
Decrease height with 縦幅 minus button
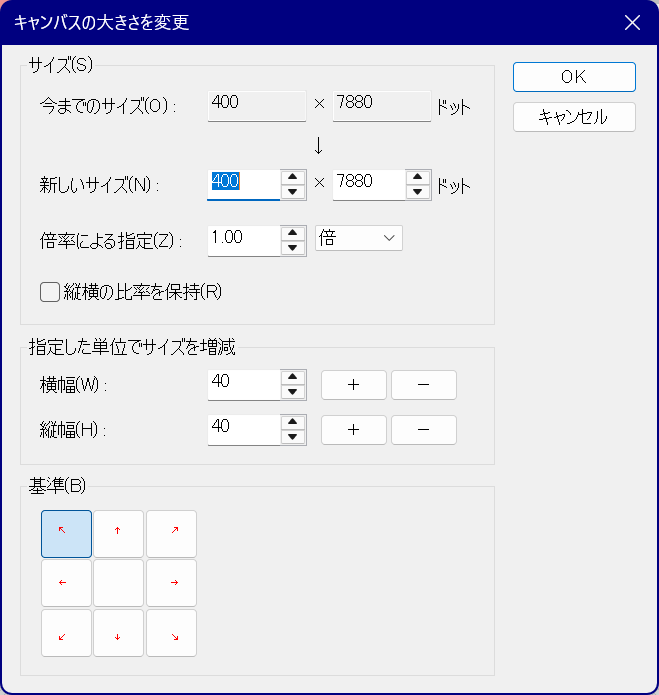click(424, 429)
